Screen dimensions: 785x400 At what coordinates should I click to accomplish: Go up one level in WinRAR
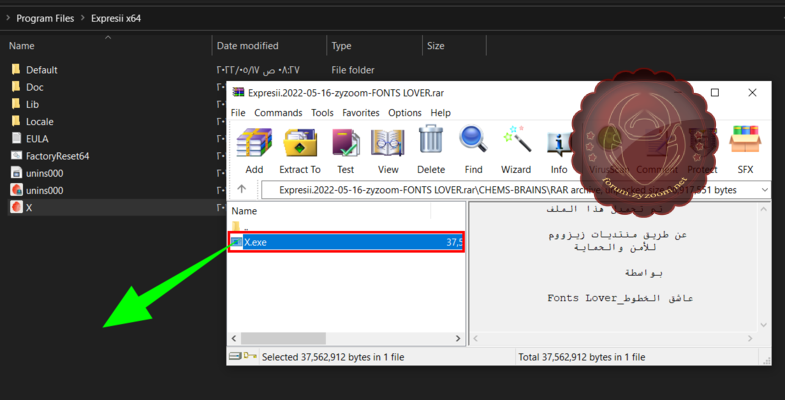click(x=242, y=189)
